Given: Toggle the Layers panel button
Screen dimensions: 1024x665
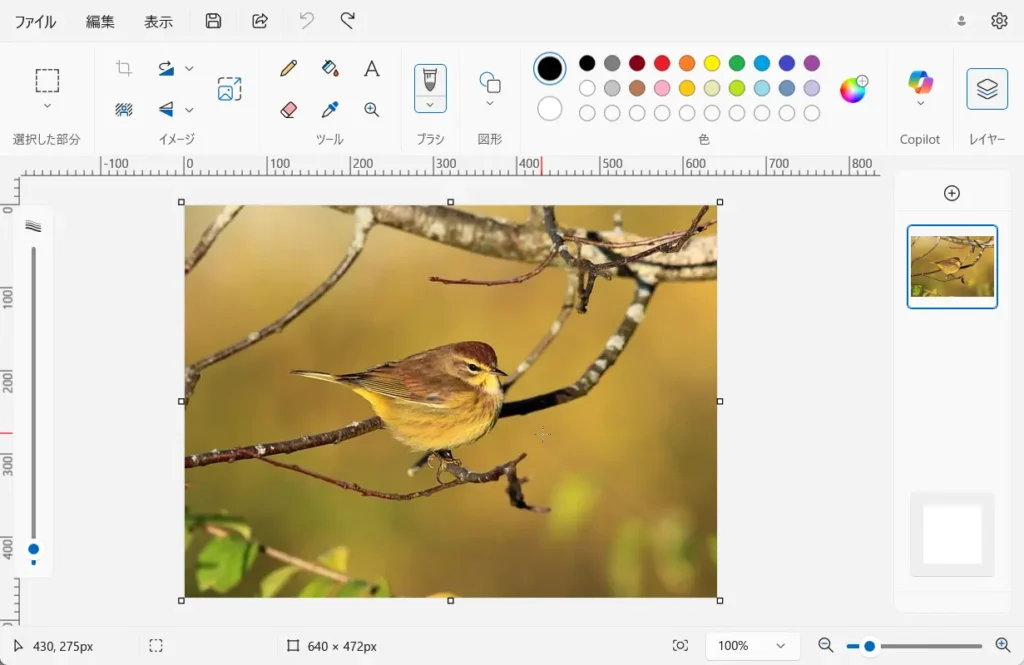Looking at the screenshot, I should (986, 89).
